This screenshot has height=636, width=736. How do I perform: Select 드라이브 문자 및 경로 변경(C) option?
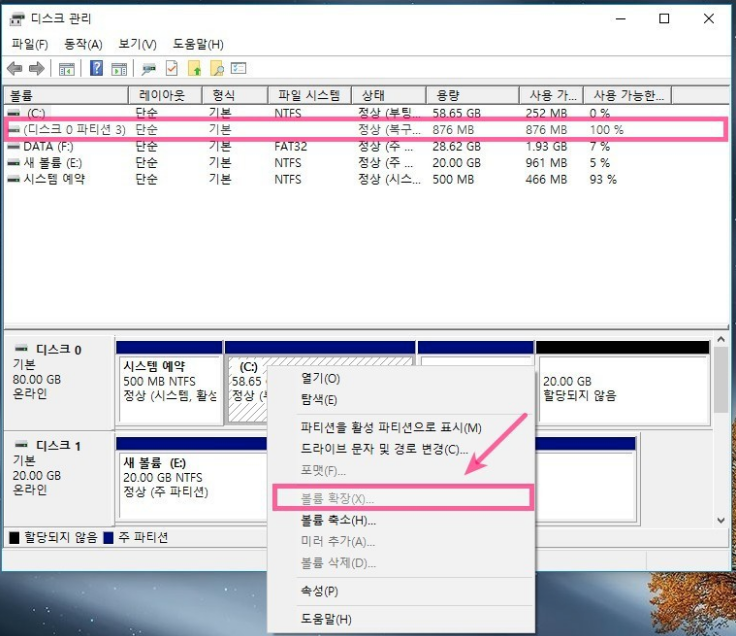(x=384, y=449)
